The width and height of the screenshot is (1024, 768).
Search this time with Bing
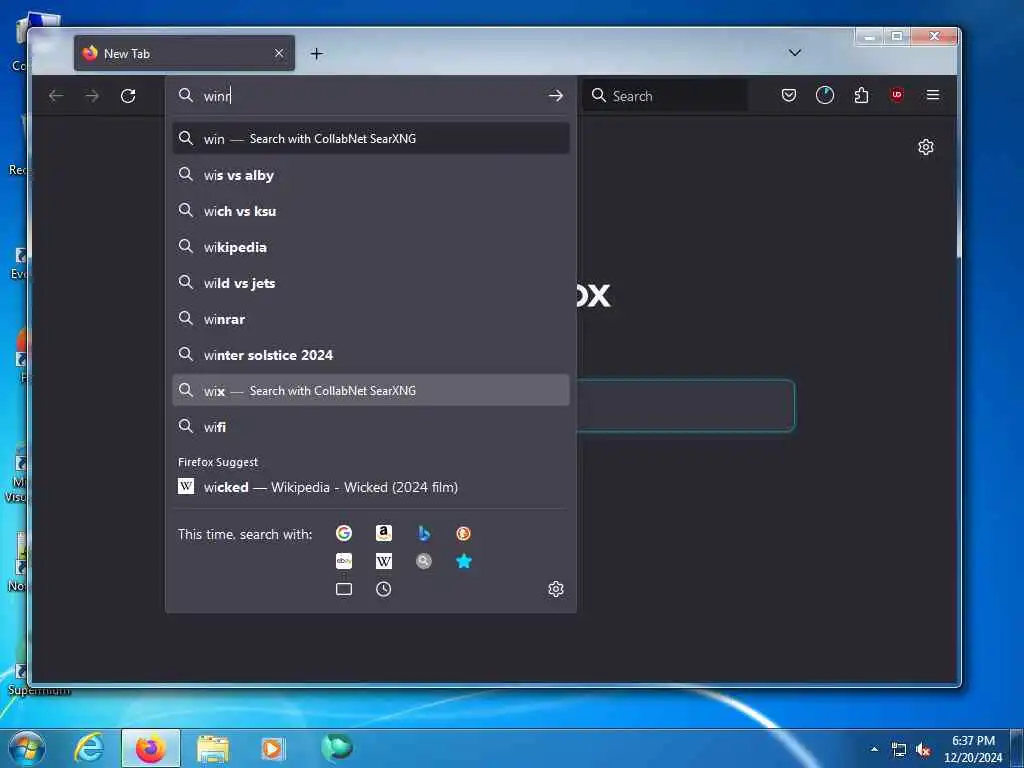coord(424,534)
